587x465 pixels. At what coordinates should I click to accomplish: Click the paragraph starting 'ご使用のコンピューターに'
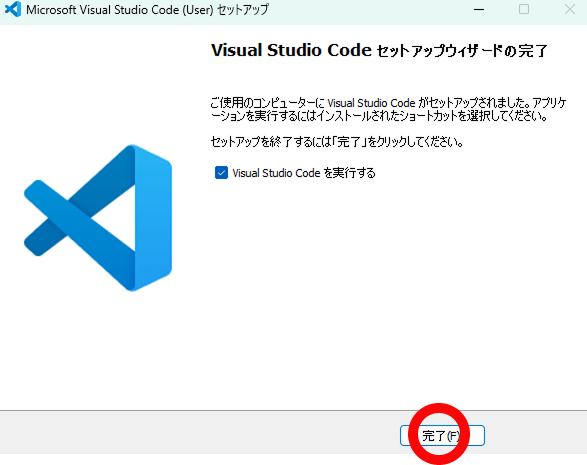(x=389, y=109)
